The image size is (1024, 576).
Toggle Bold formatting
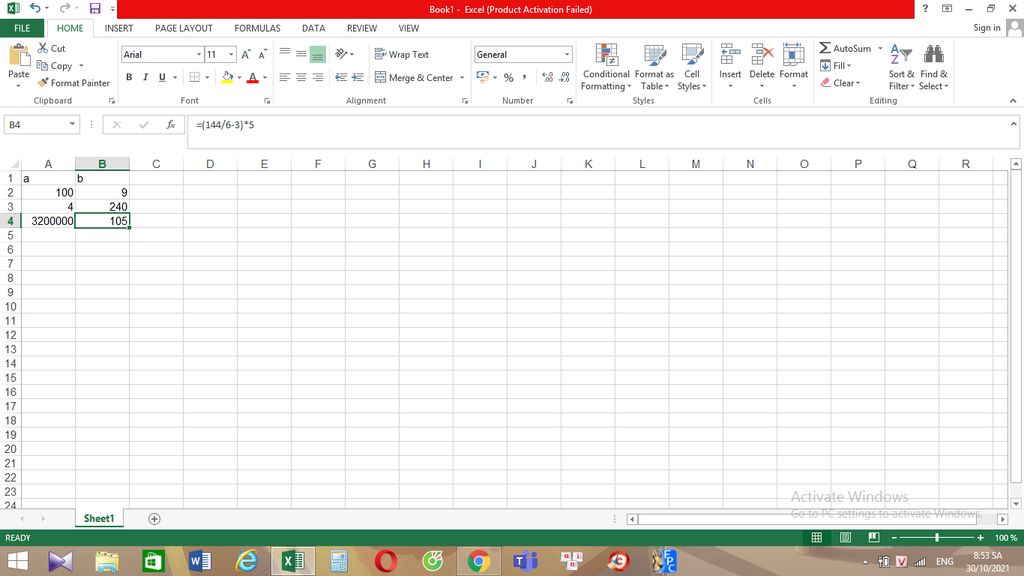(129, 77)
